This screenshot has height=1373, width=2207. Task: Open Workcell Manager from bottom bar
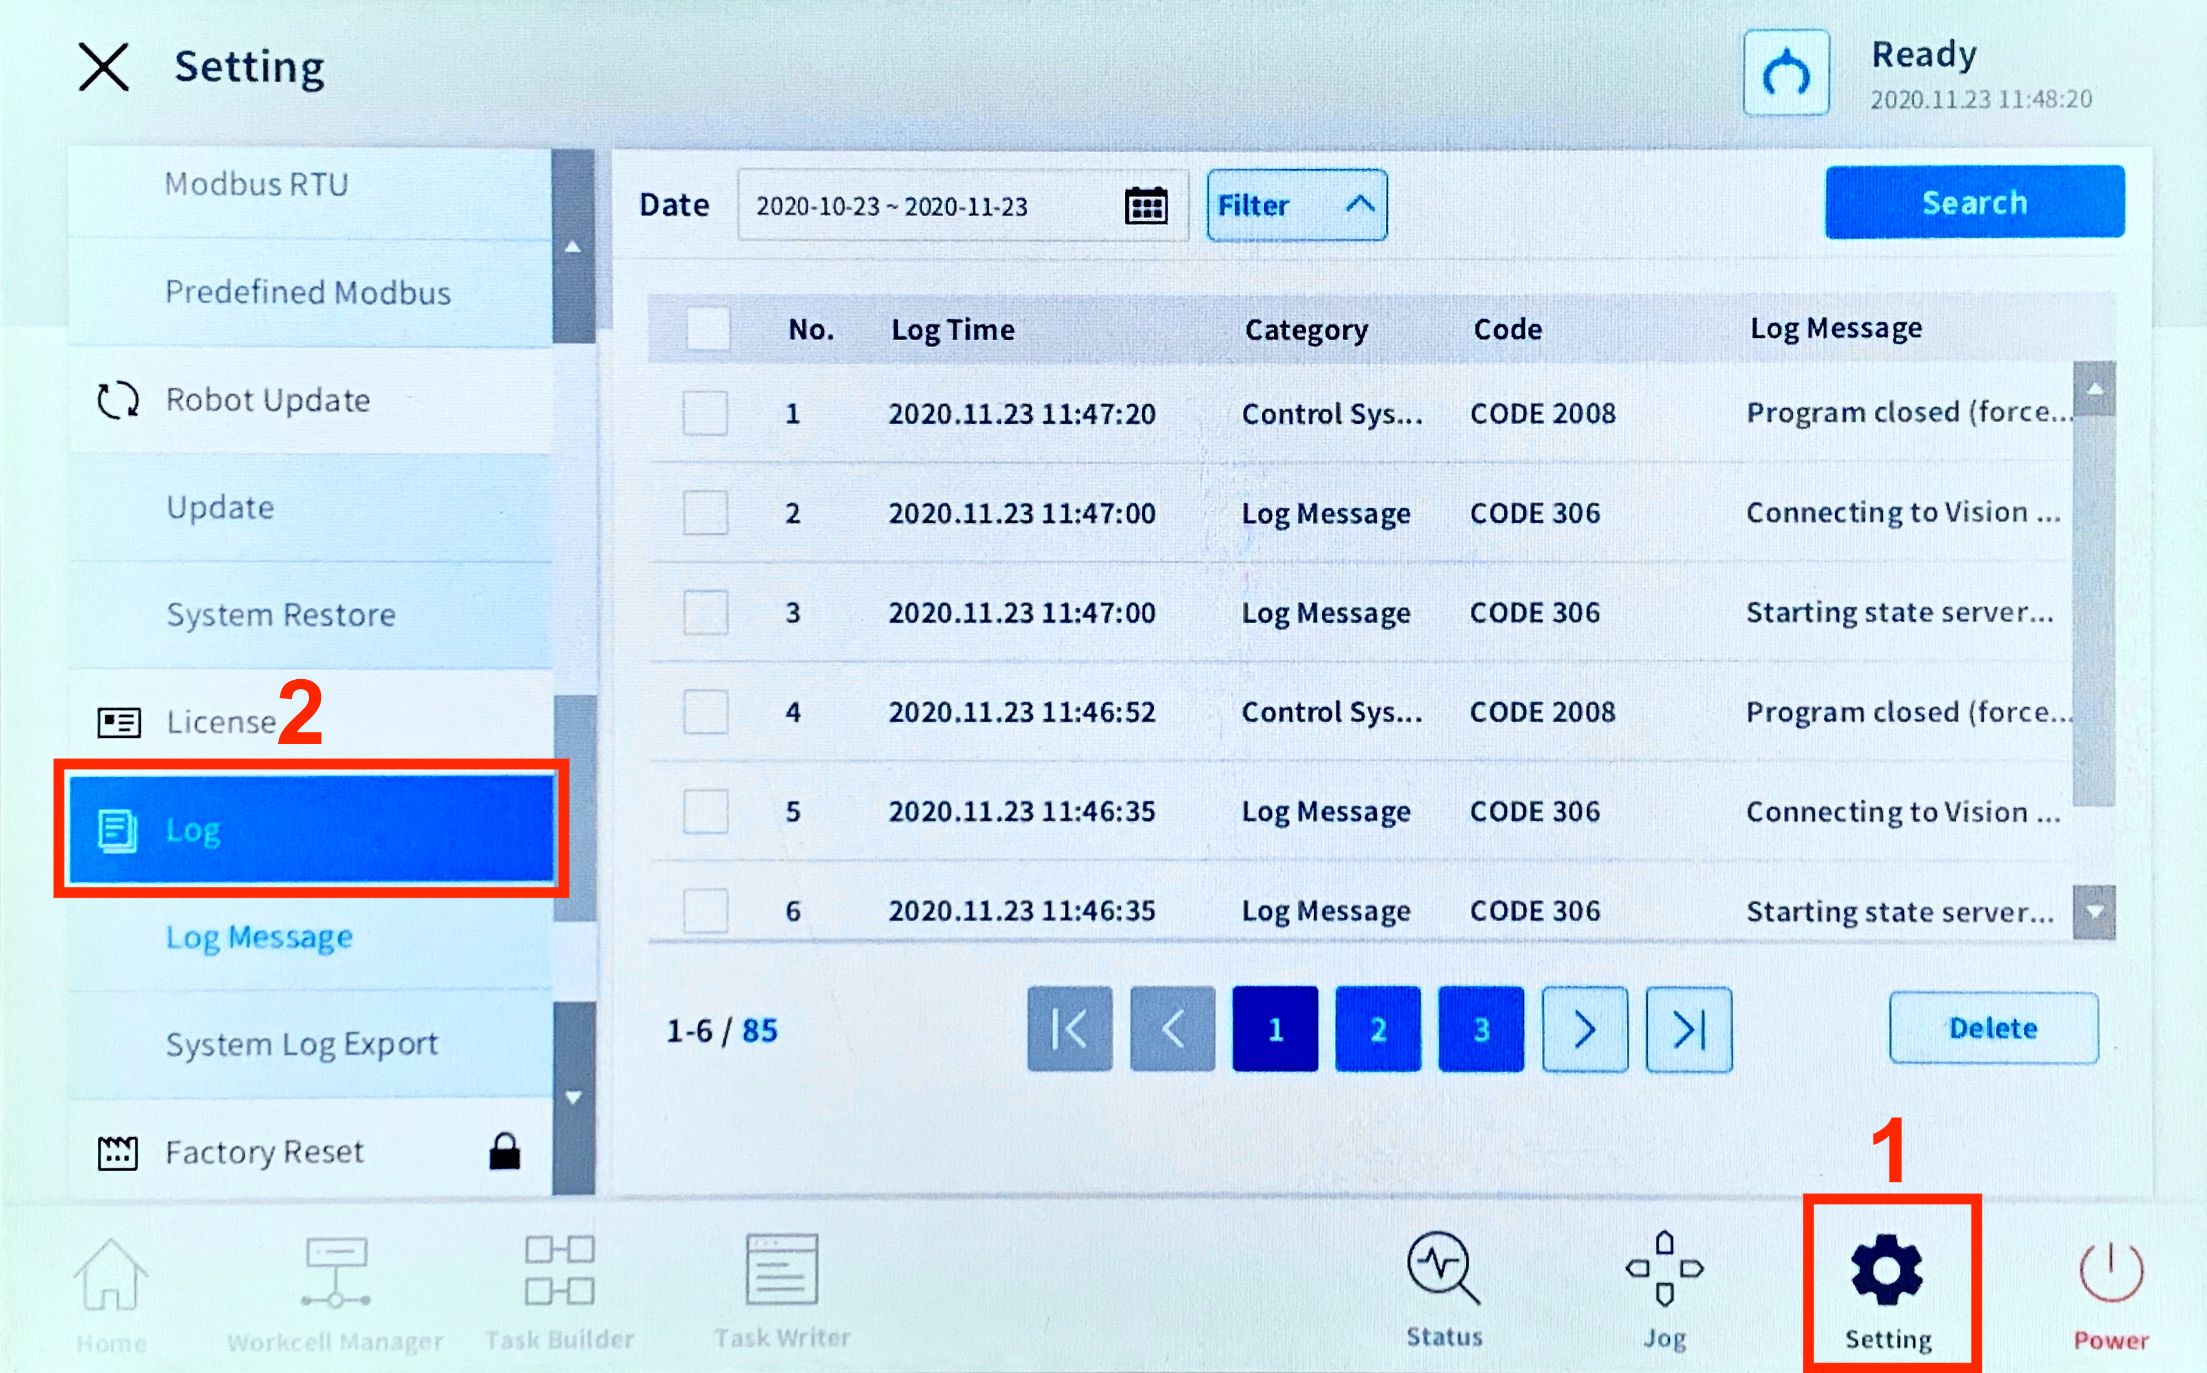(x=334, y=1294)
